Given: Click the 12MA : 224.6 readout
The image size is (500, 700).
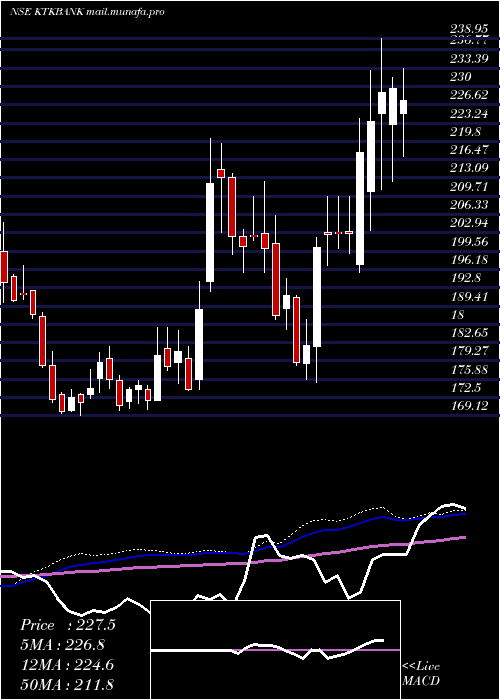Looking at the screenshot, I should [x=67, y=665].
